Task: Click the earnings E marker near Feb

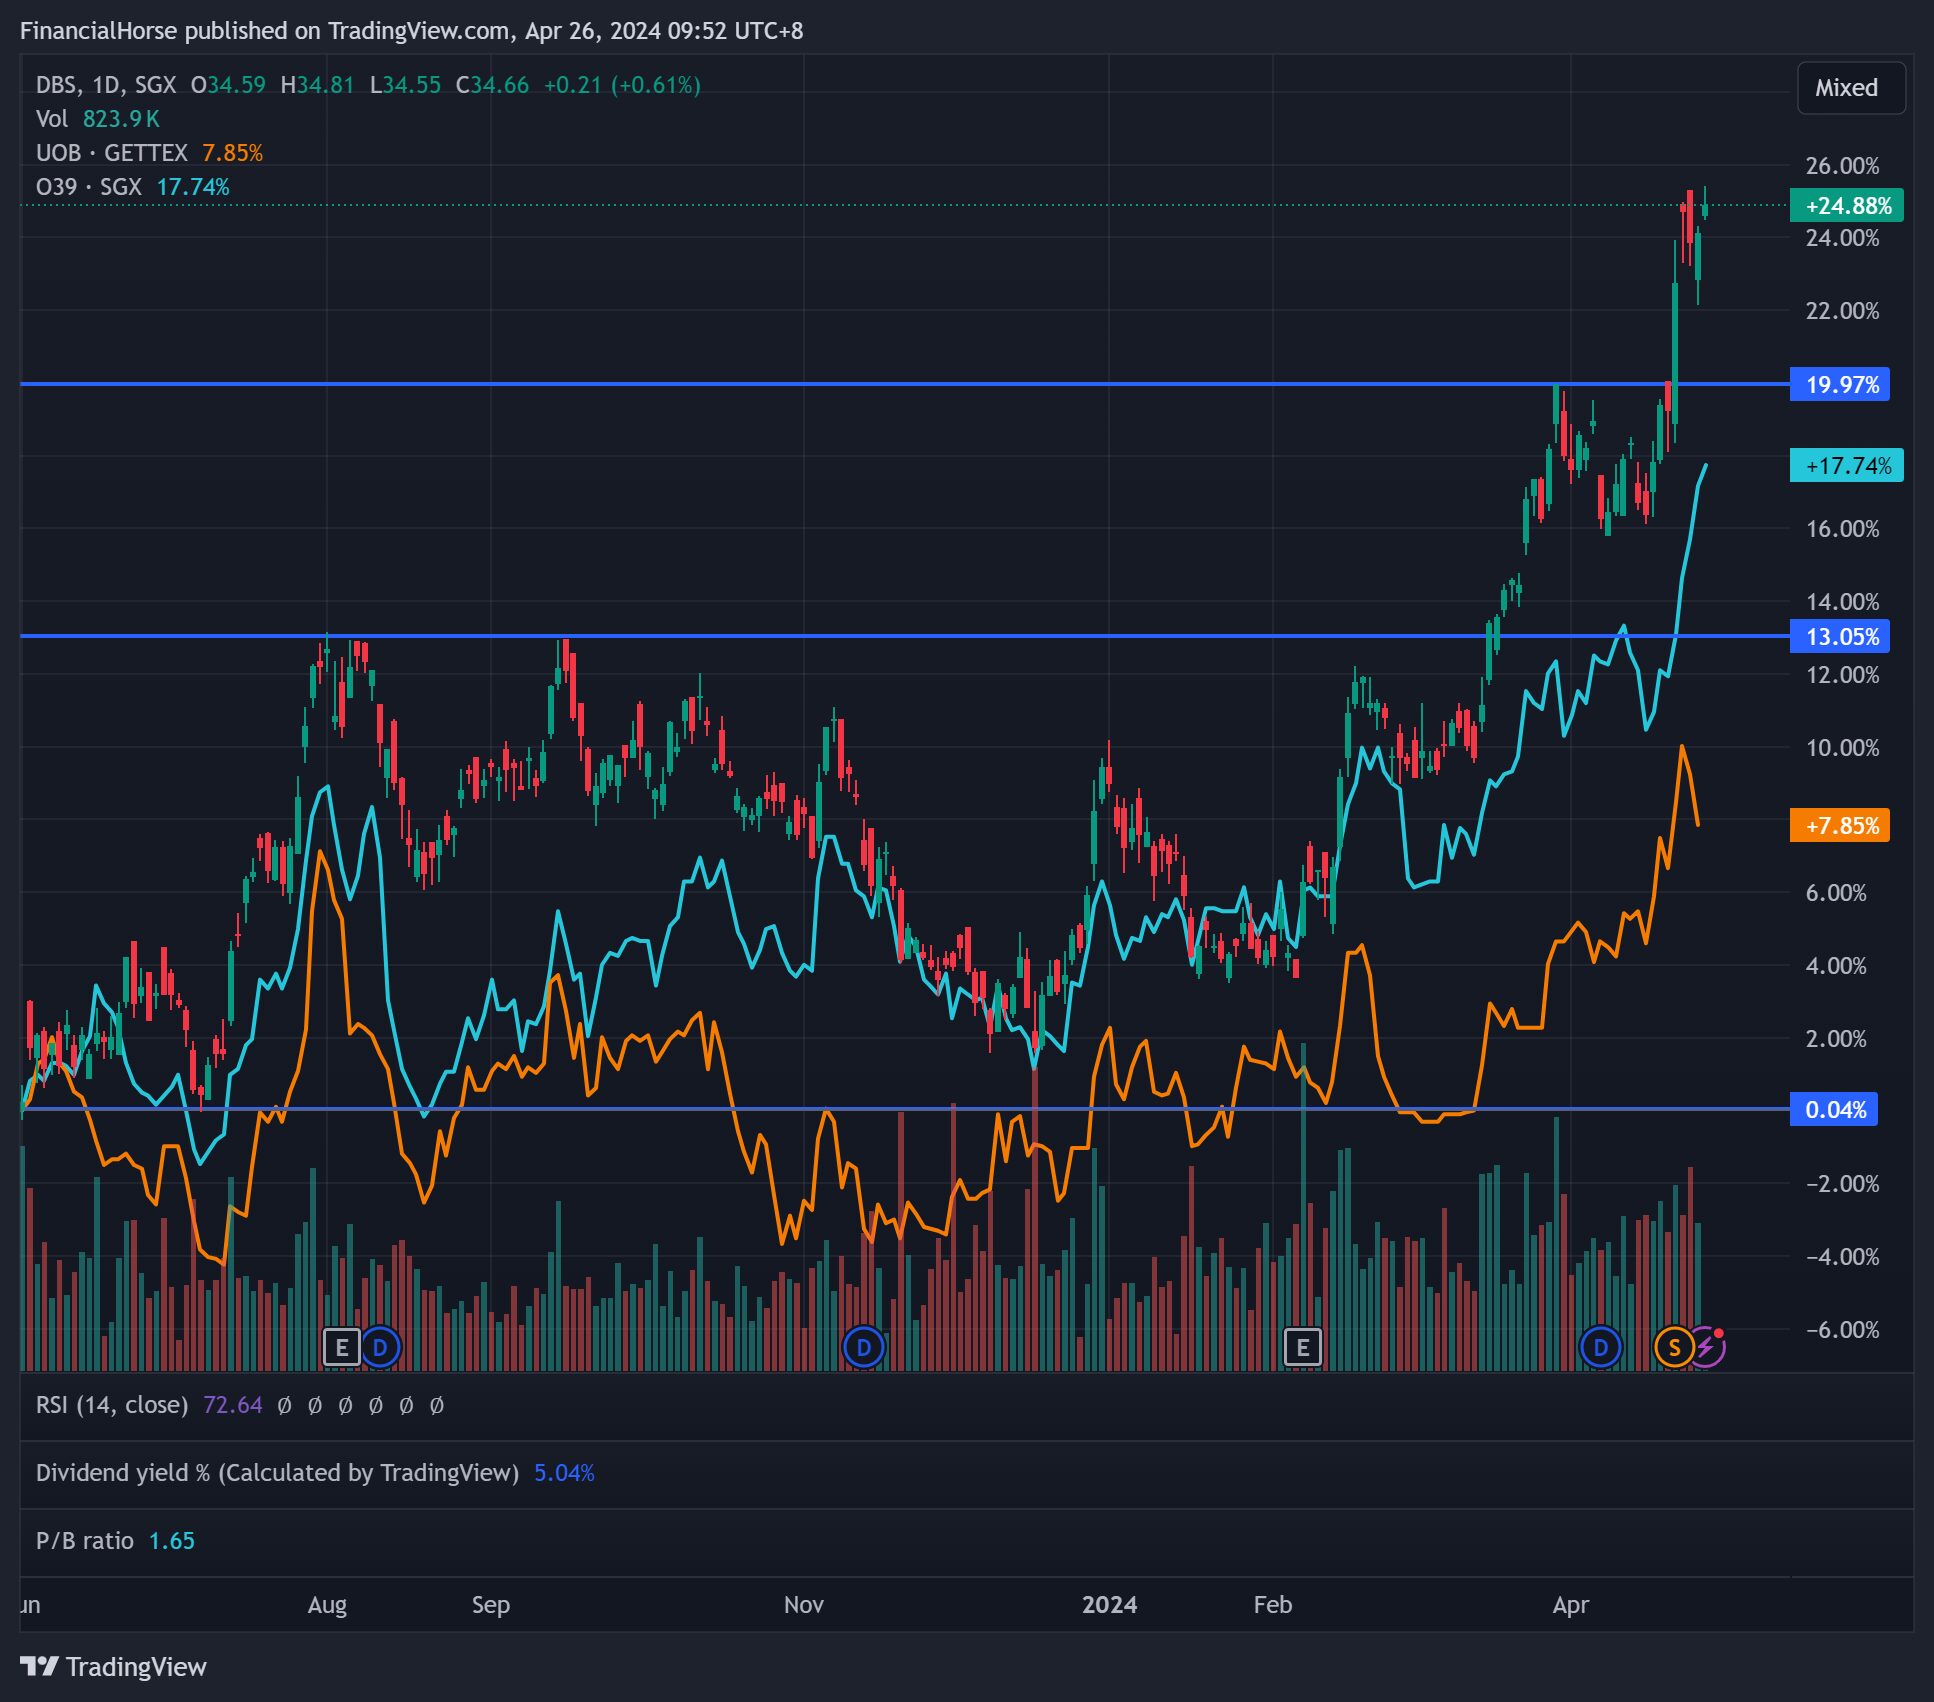Action: pyautogui.click(x=1303, y=1347)
